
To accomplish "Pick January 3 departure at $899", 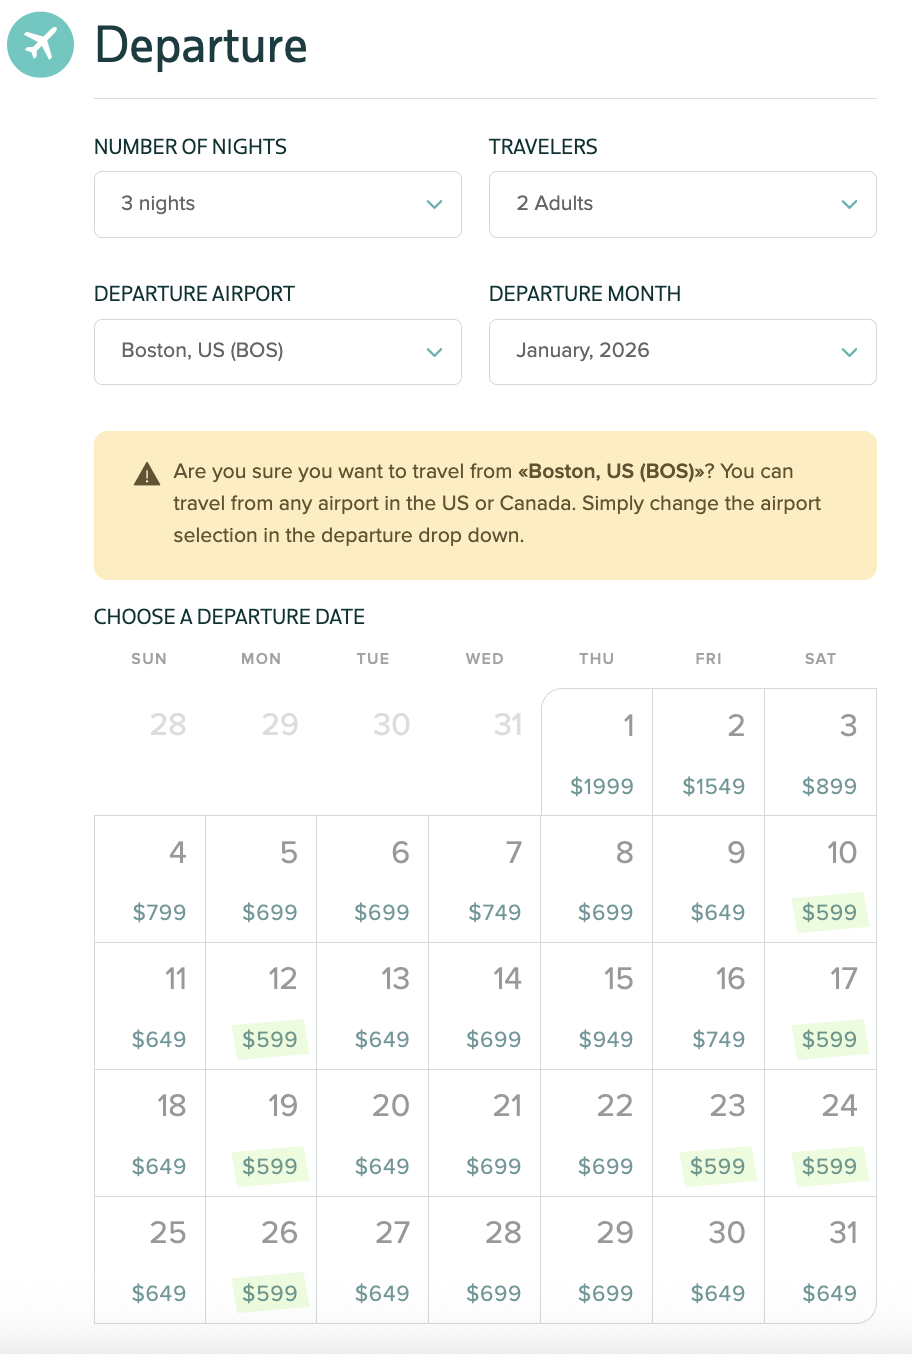I will tap(821, 752).
